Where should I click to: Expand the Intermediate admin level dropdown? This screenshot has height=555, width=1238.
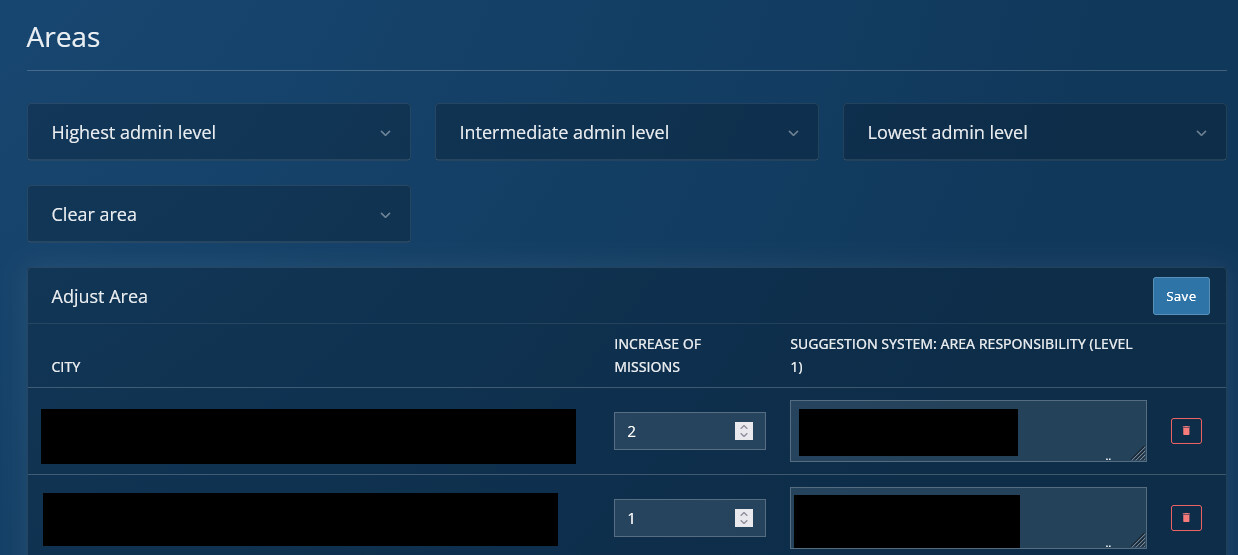coord(626,132)
